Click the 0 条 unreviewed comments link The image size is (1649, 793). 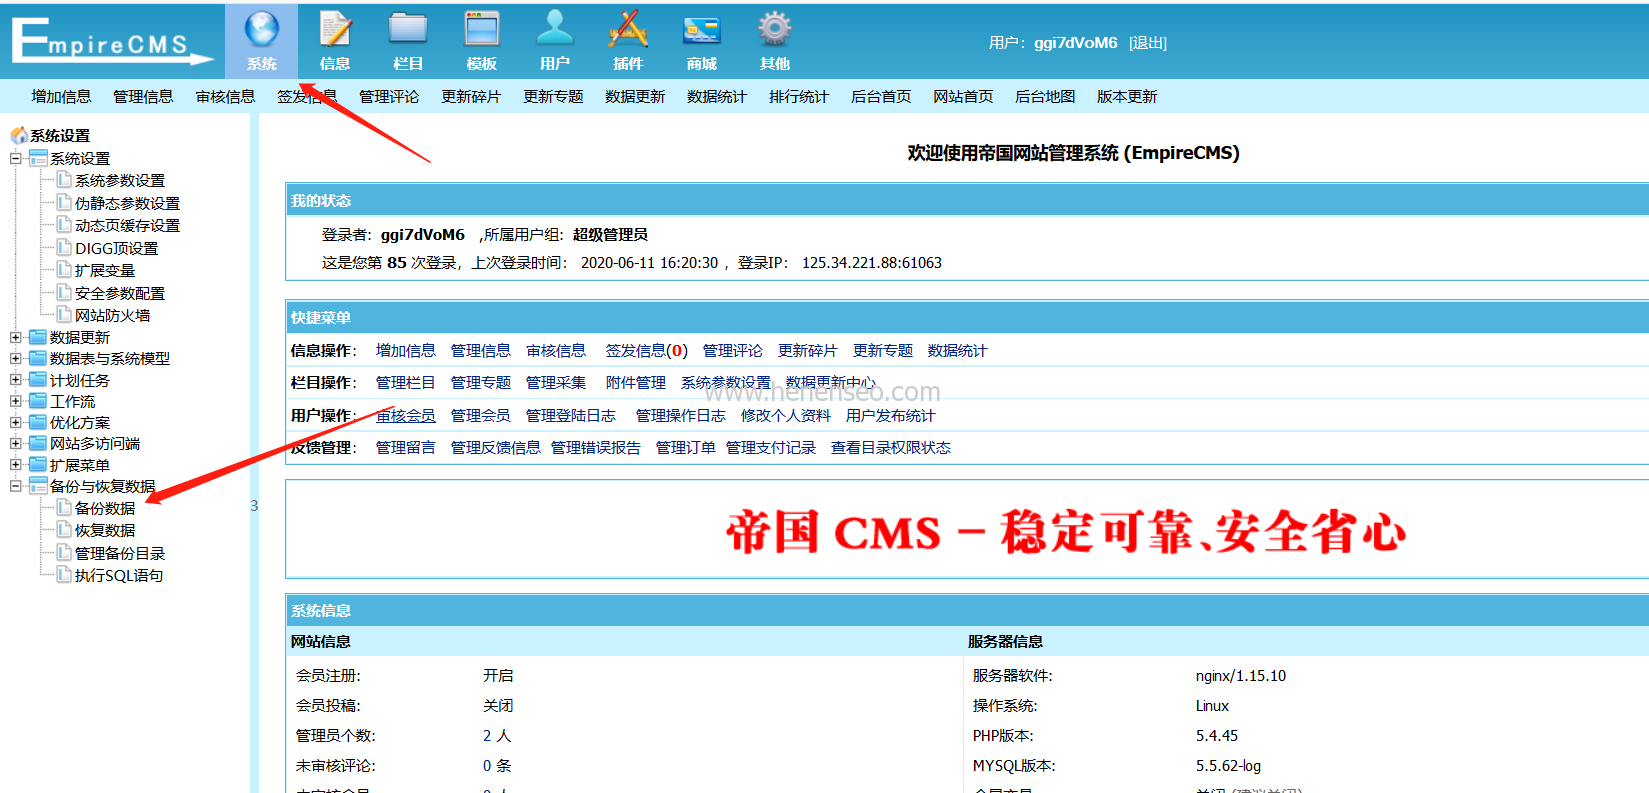[x=497, y=766]
